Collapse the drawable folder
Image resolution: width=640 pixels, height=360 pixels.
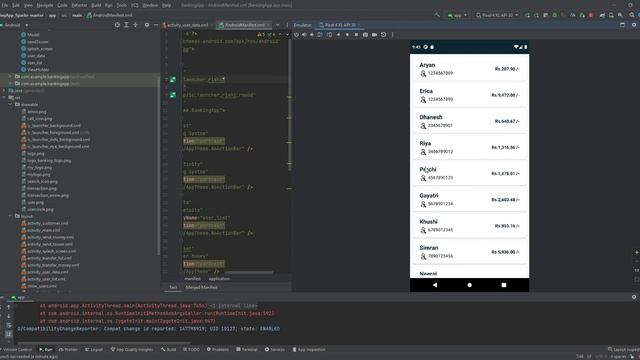point(10,104)
